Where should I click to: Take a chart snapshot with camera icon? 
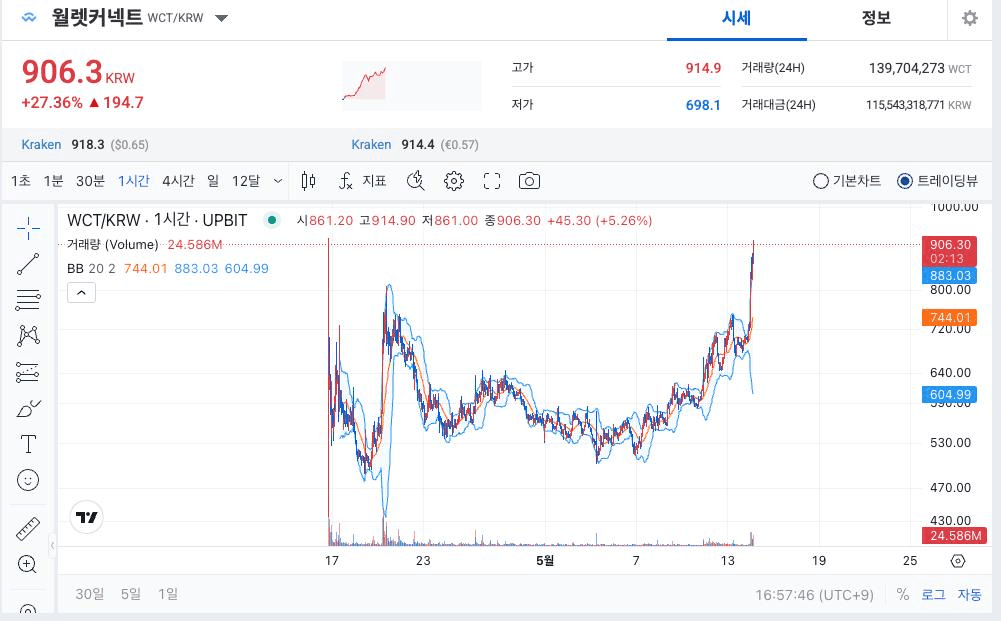point(529,181)
